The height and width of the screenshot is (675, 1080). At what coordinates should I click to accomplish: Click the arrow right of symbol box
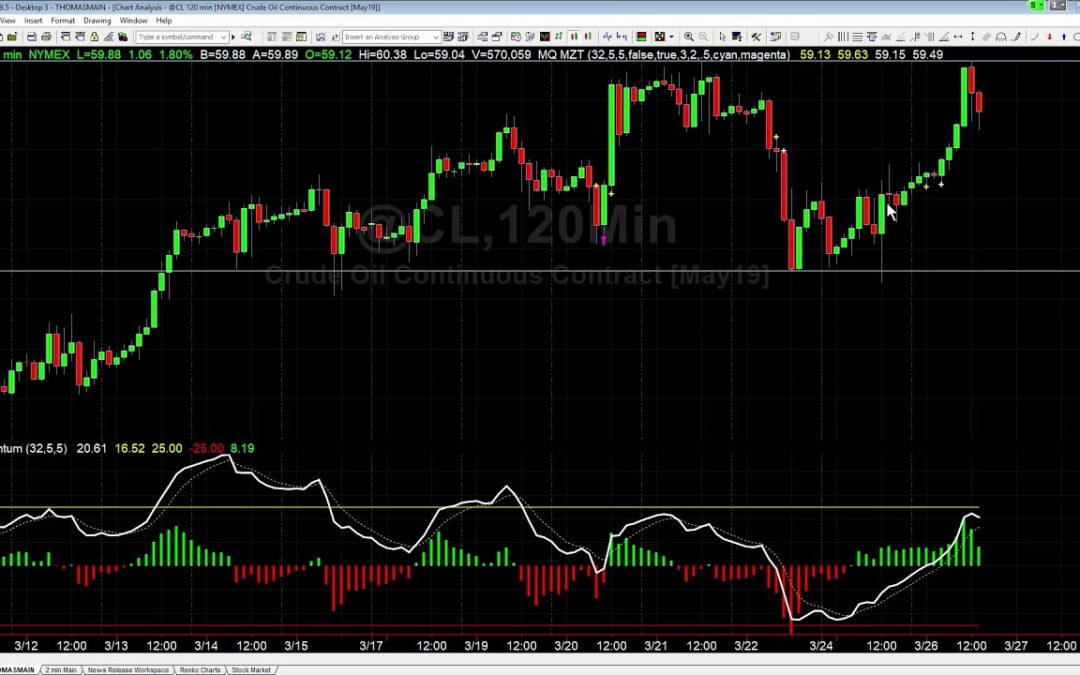coord(233,37)
